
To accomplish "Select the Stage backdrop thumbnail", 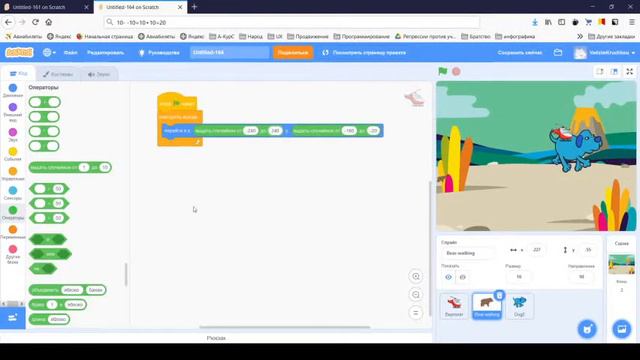I will [622, 264].
